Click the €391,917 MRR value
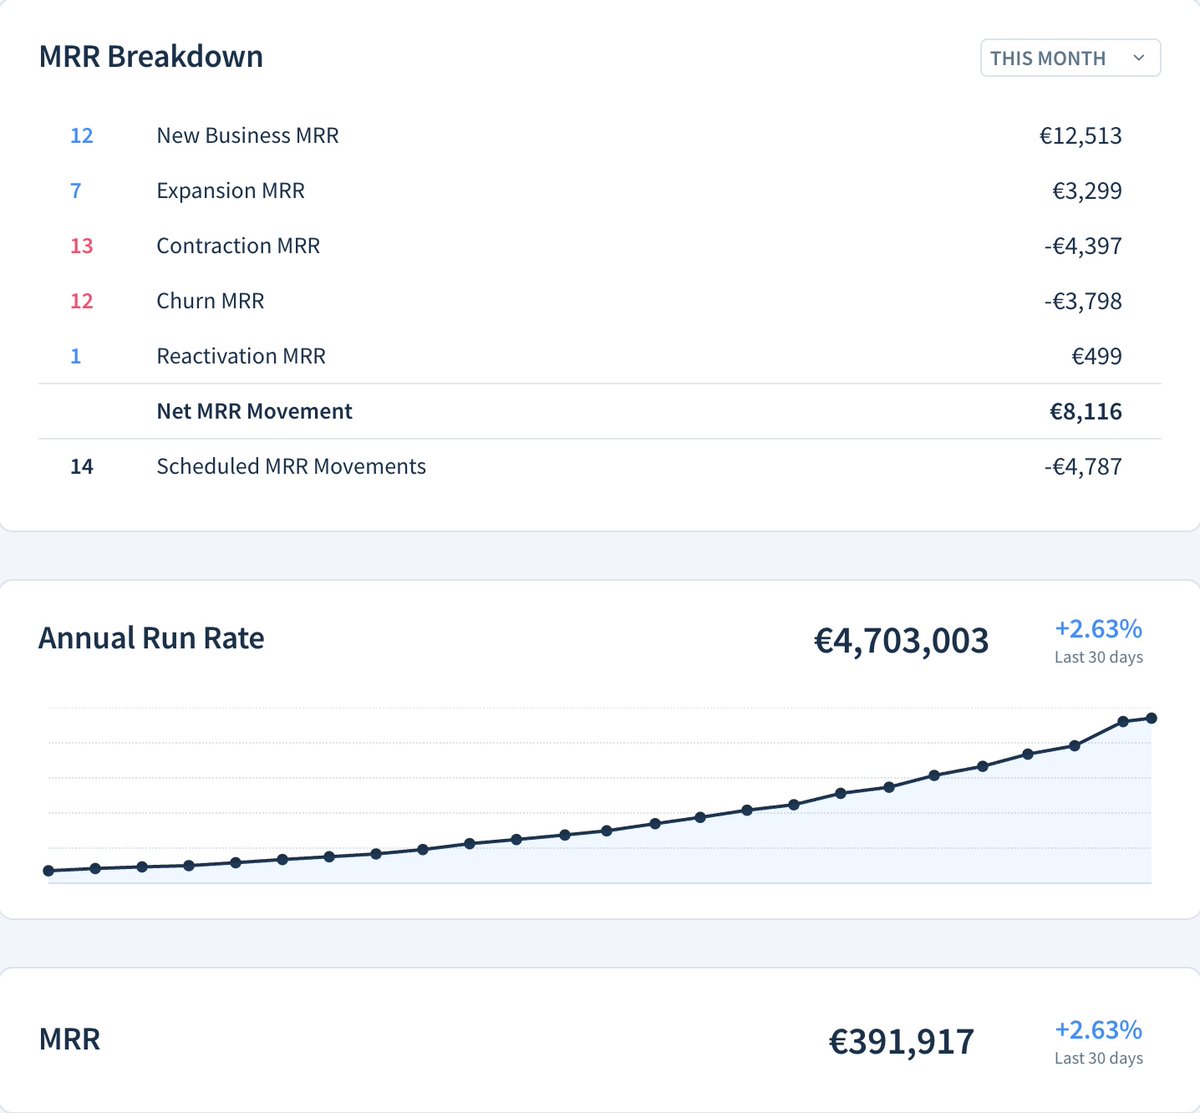 click(903, 1041)
